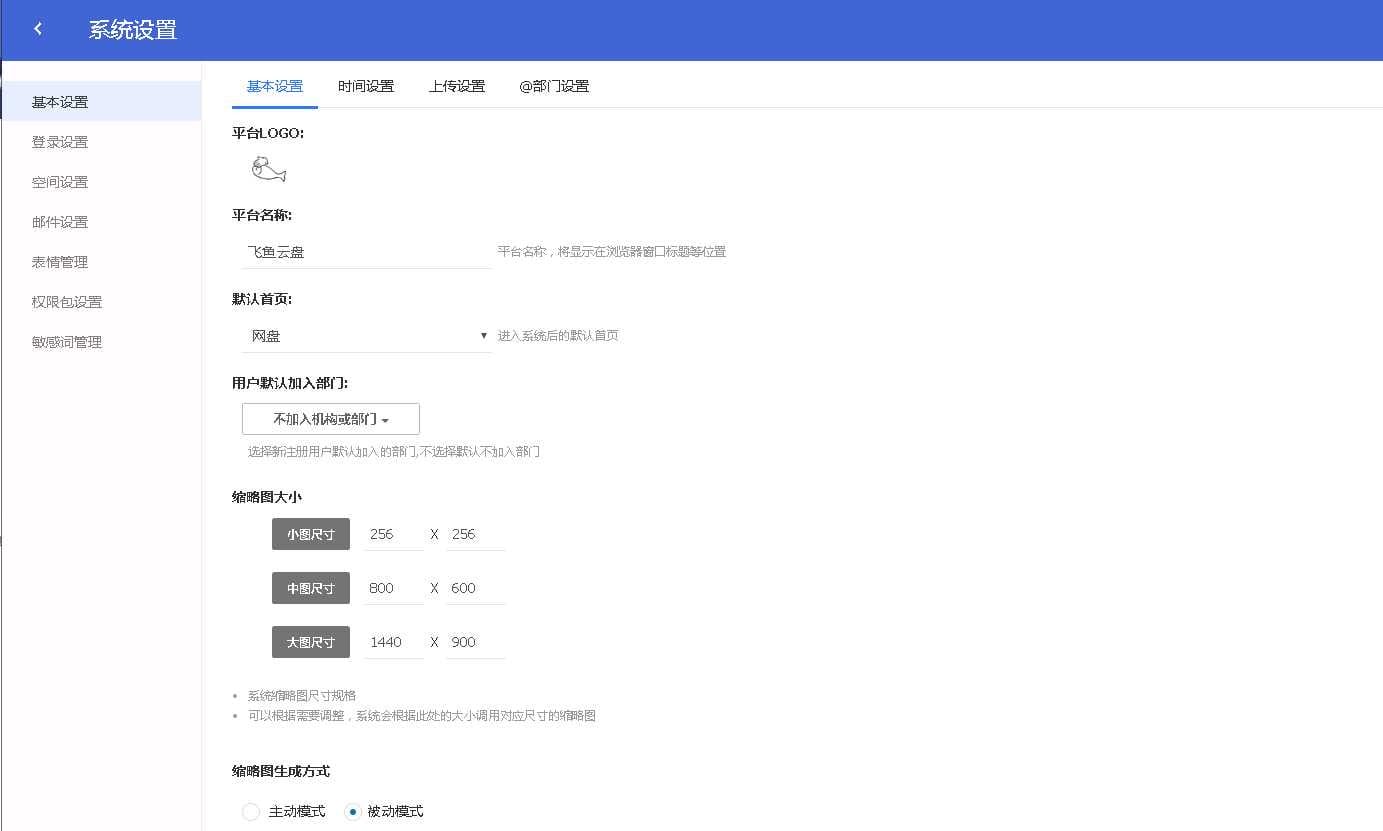The height and width of the screenshot is (831, 1383).
Task: Select the 被动模式 radio button
Action: [352, 811]
